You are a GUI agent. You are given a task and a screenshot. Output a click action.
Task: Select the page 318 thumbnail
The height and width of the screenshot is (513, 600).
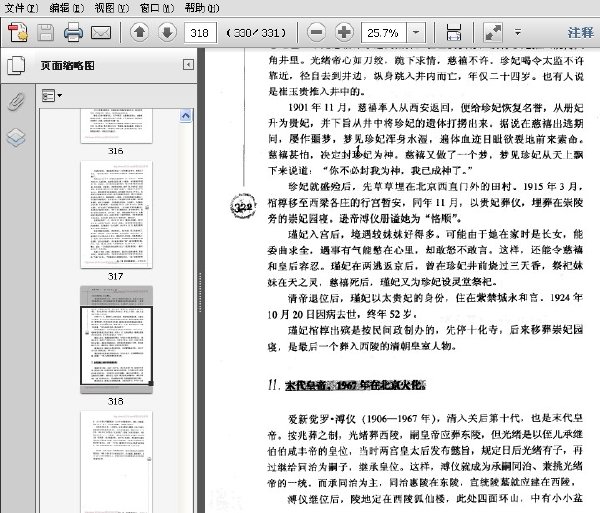116,340
